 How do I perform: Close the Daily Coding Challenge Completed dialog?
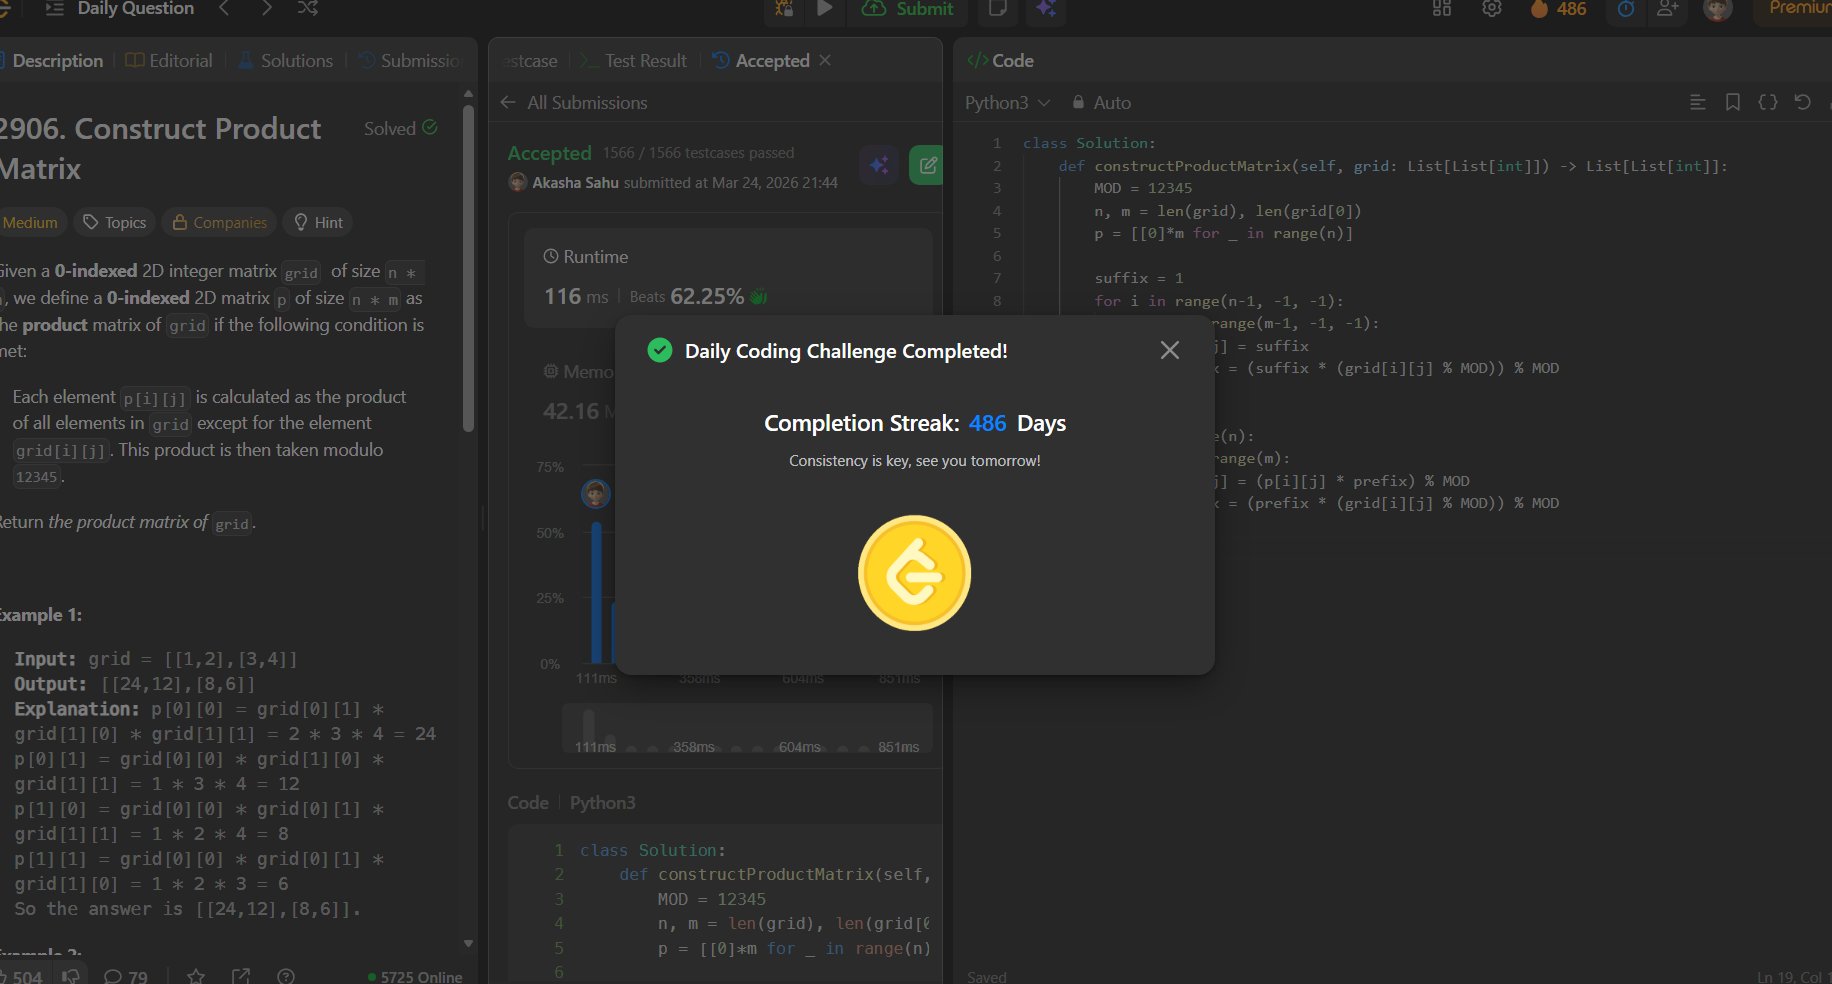point(1169,350)
